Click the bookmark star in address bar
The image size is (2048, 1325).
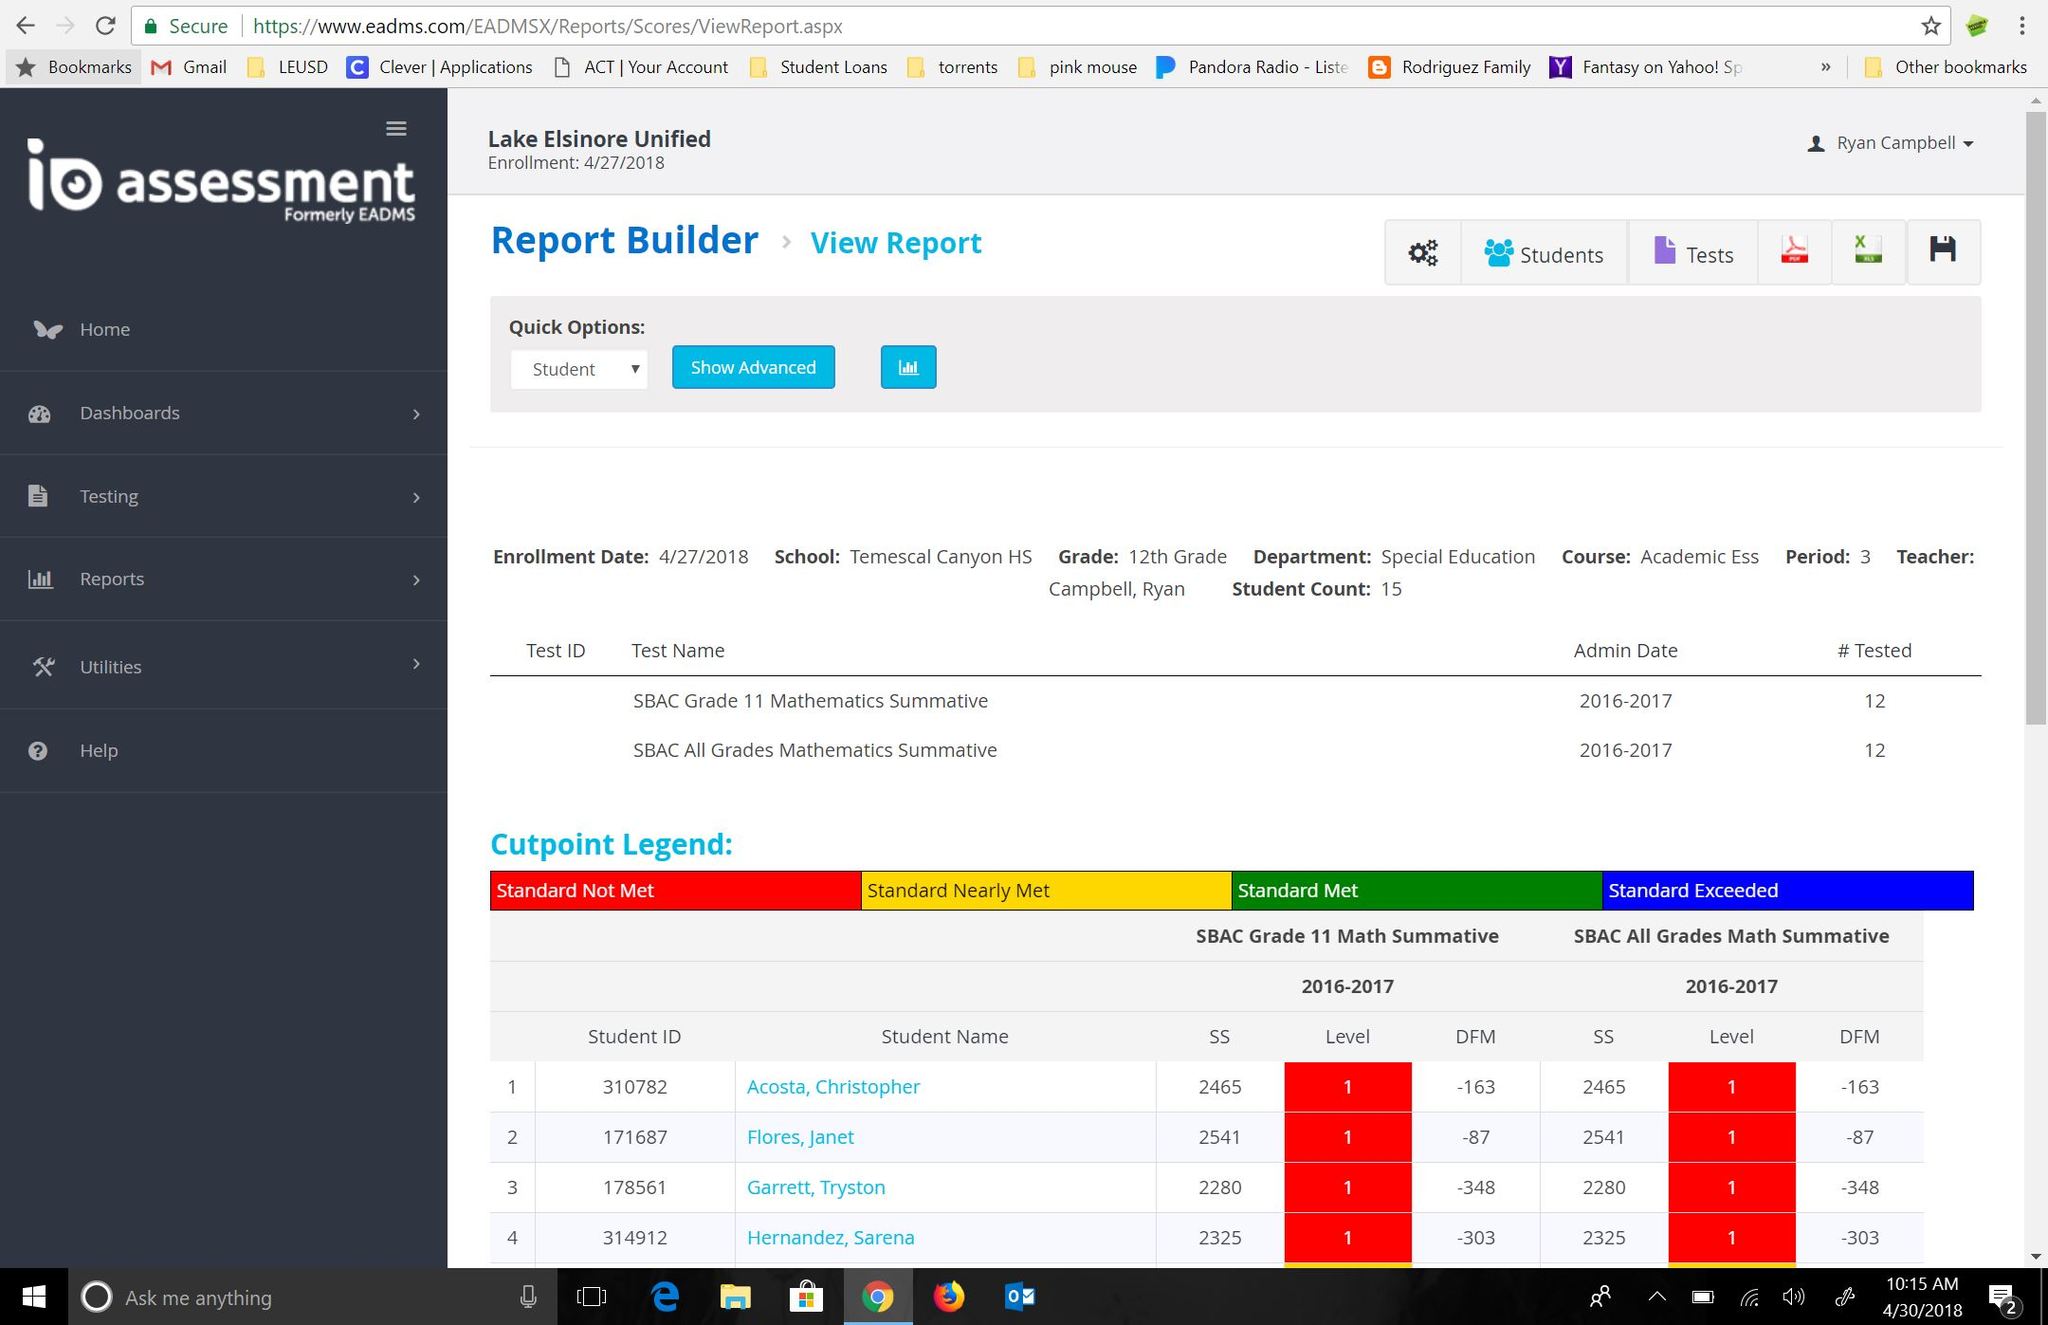(1931, 26)
